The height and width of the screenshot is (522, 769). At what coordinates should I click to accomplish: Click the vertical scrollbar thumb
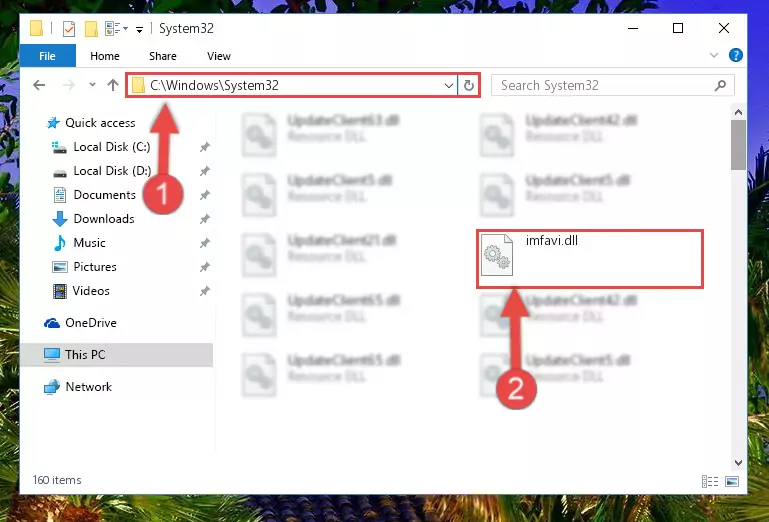tap(738, 145)
